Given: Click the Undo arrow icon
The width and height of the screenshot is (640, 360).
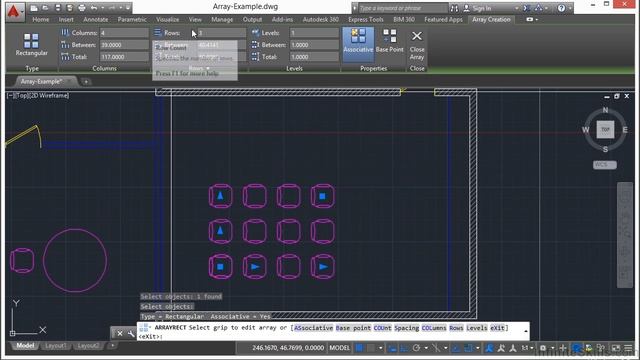Looking at the screenshot, I should click(93, 8).
